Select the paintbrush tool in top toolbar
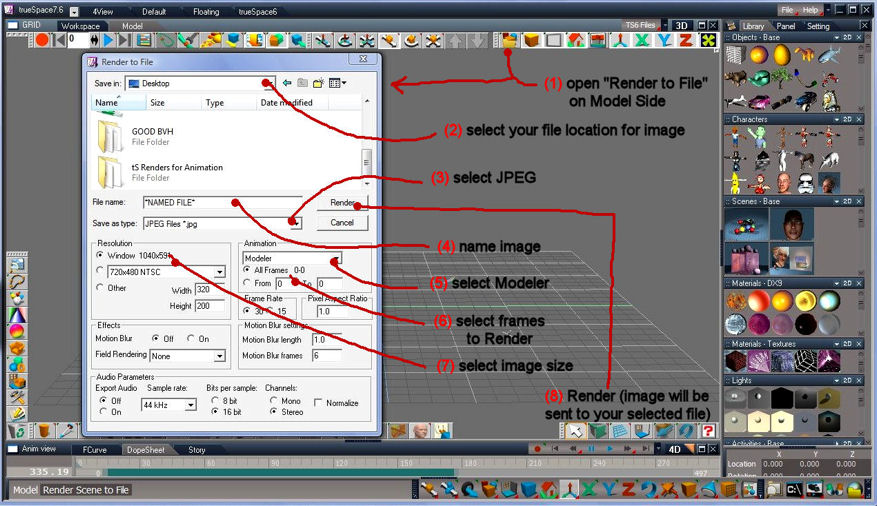Image resolution: width=877 pixels, height=506 pixels. [187, 40]
